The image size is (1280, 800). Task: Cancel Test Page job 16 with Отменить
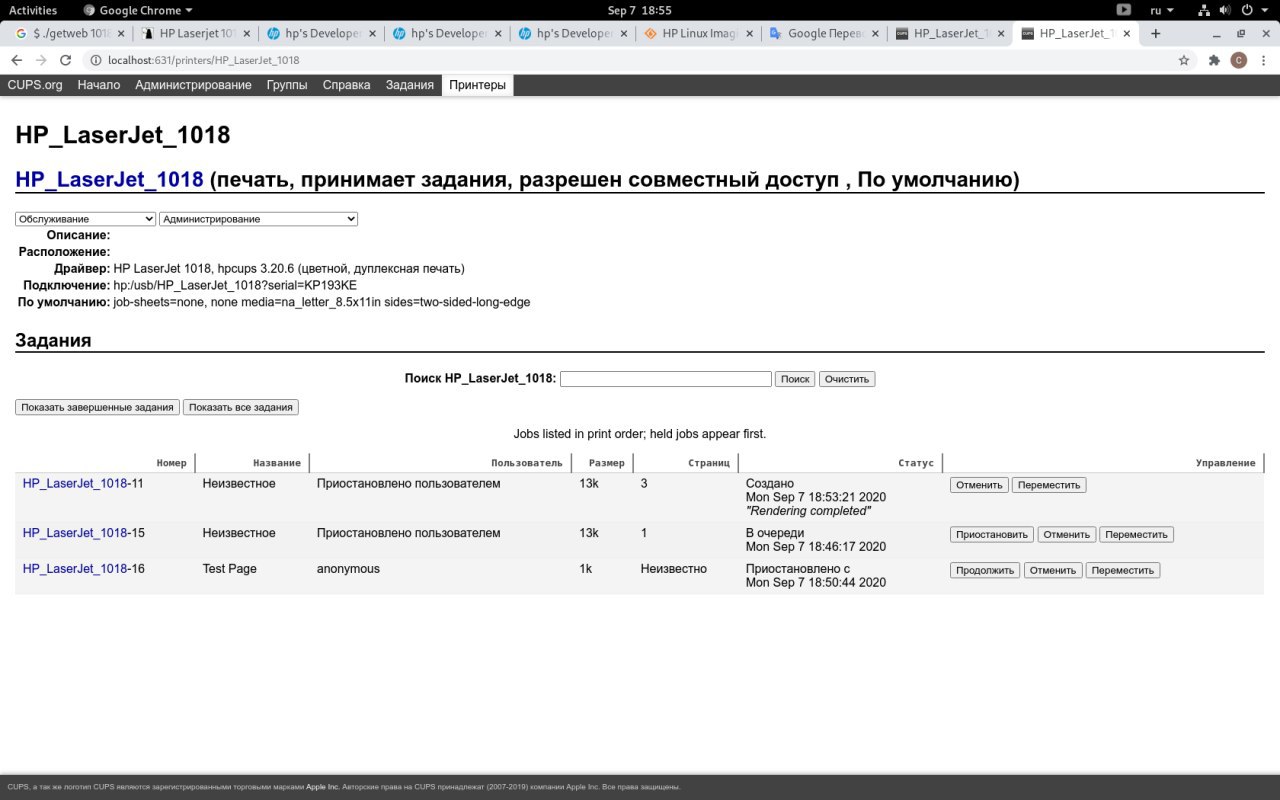pos(1052,570)
